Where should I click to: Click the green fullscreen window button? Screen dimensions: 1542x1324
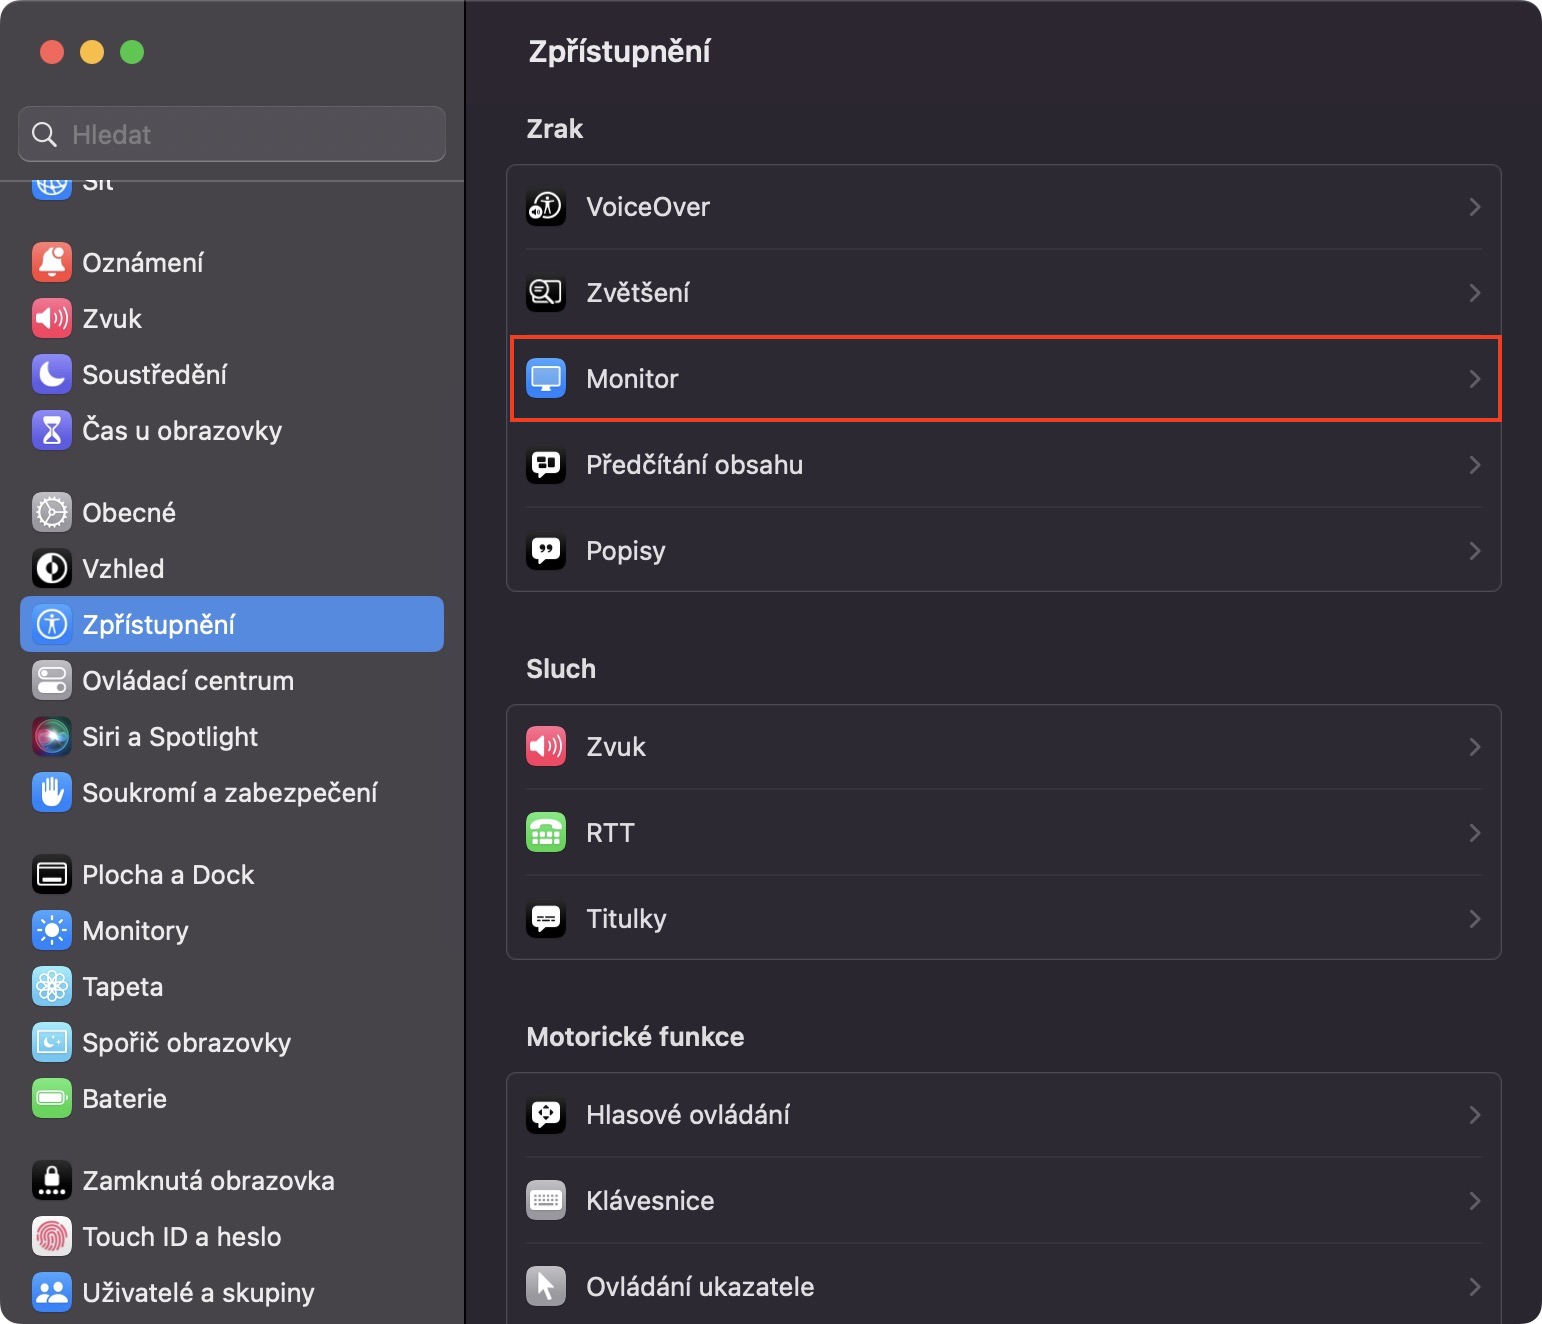tap(132, 52)
